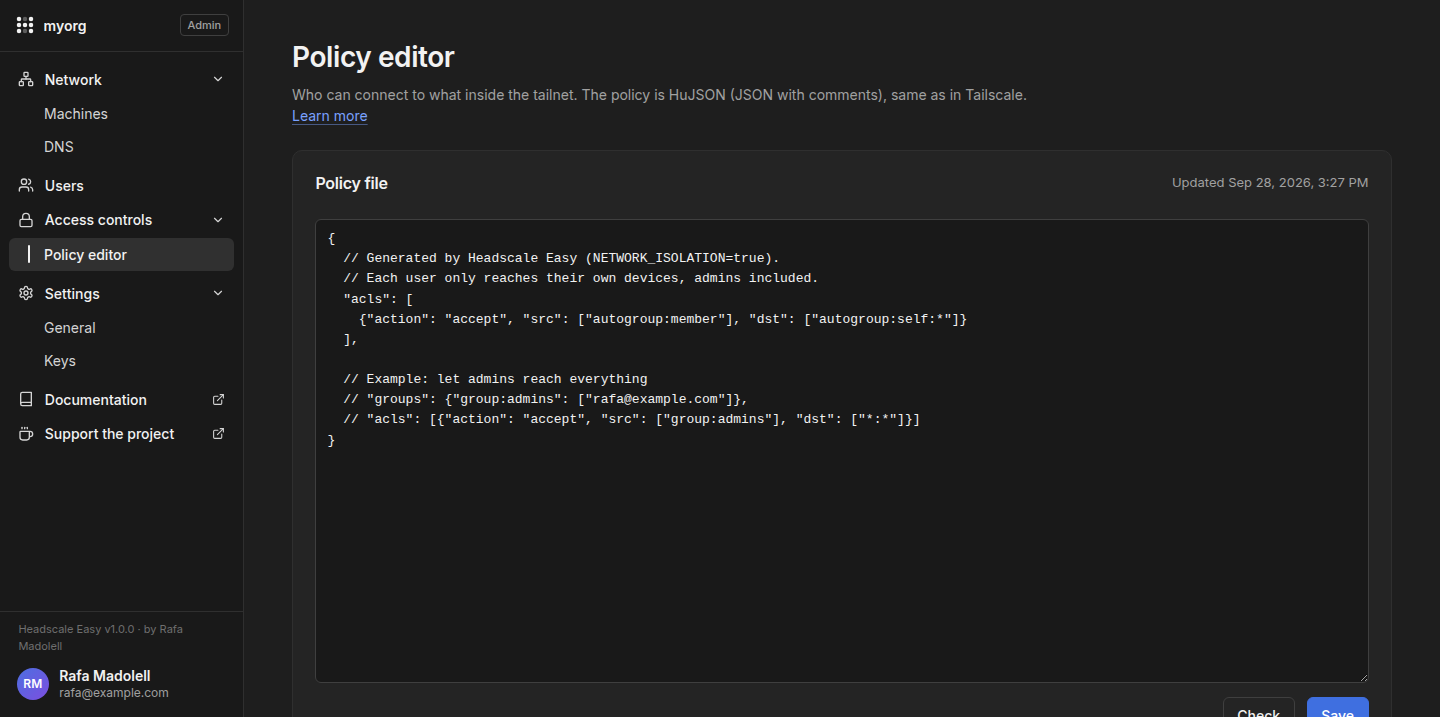Collapse the Settings section chevron
Screen dimensions: 1440x717
pos(219,294)
